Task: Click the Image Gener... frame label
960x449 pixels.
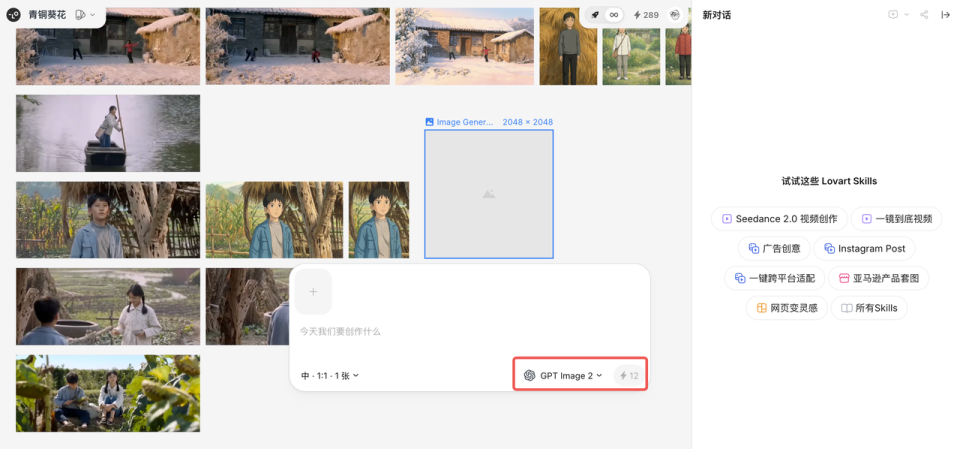Action: coord(459,122)
